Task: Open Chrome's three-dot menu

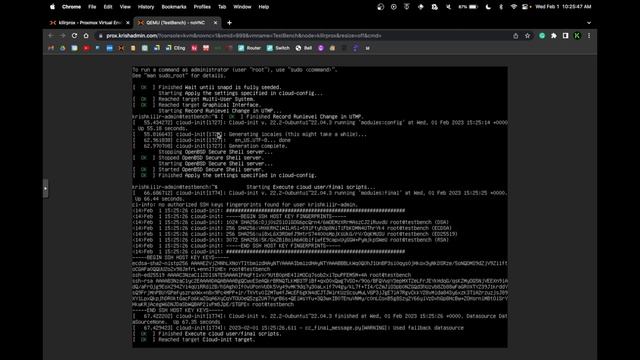Action: pos(589,36)
